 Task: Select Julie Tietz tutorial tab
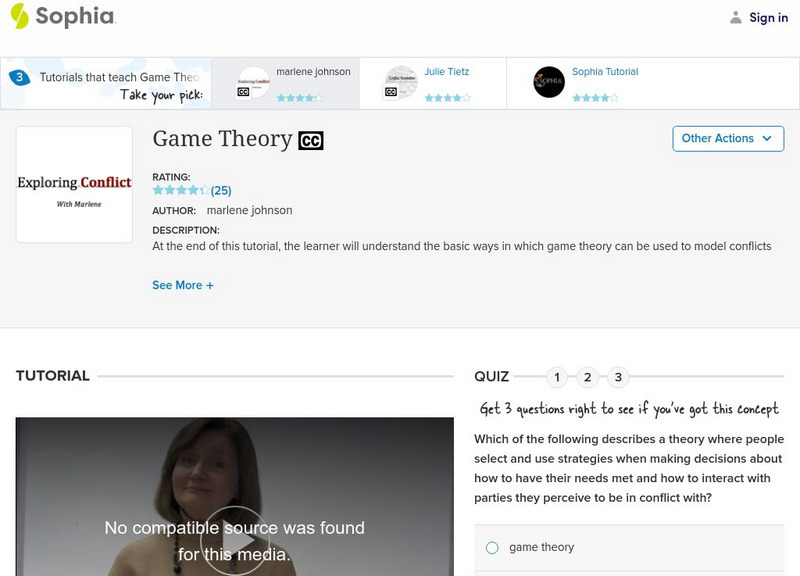coord(433,83)
